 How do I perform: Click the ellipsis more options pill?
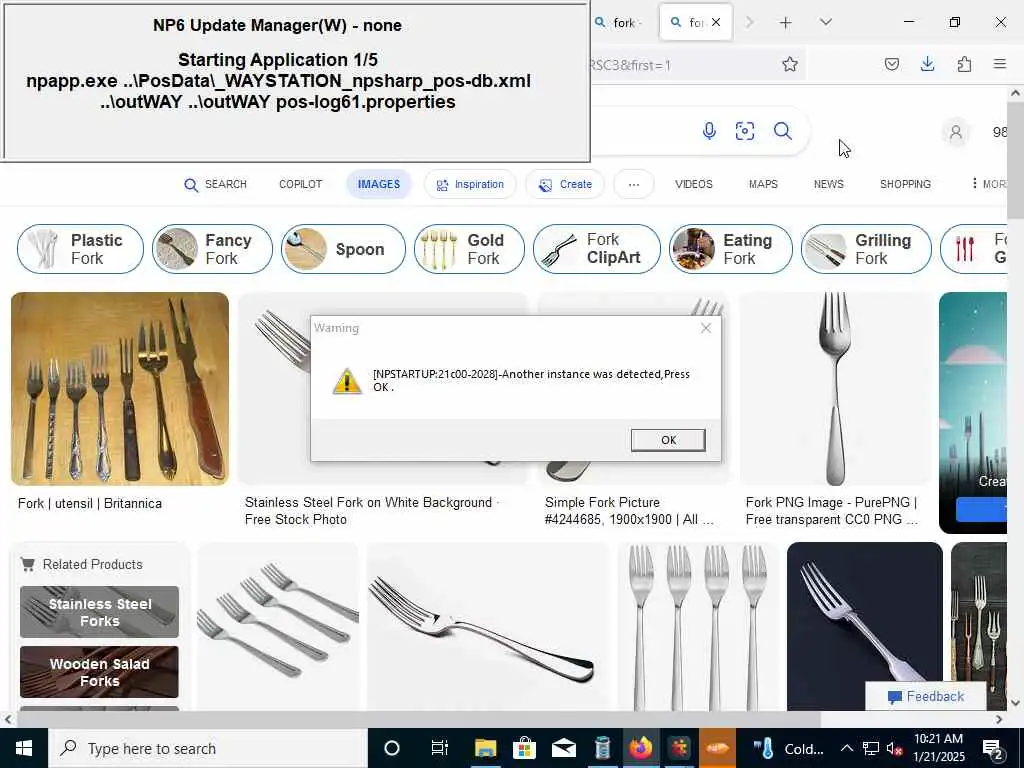coord(633,185)
